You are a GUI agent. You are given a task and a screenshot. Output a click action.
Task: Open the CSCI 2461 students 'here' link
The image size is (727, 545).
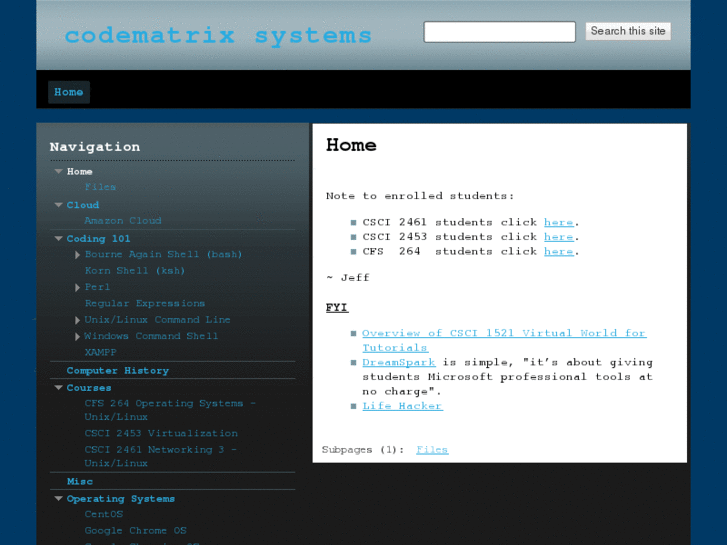[558, 222]
